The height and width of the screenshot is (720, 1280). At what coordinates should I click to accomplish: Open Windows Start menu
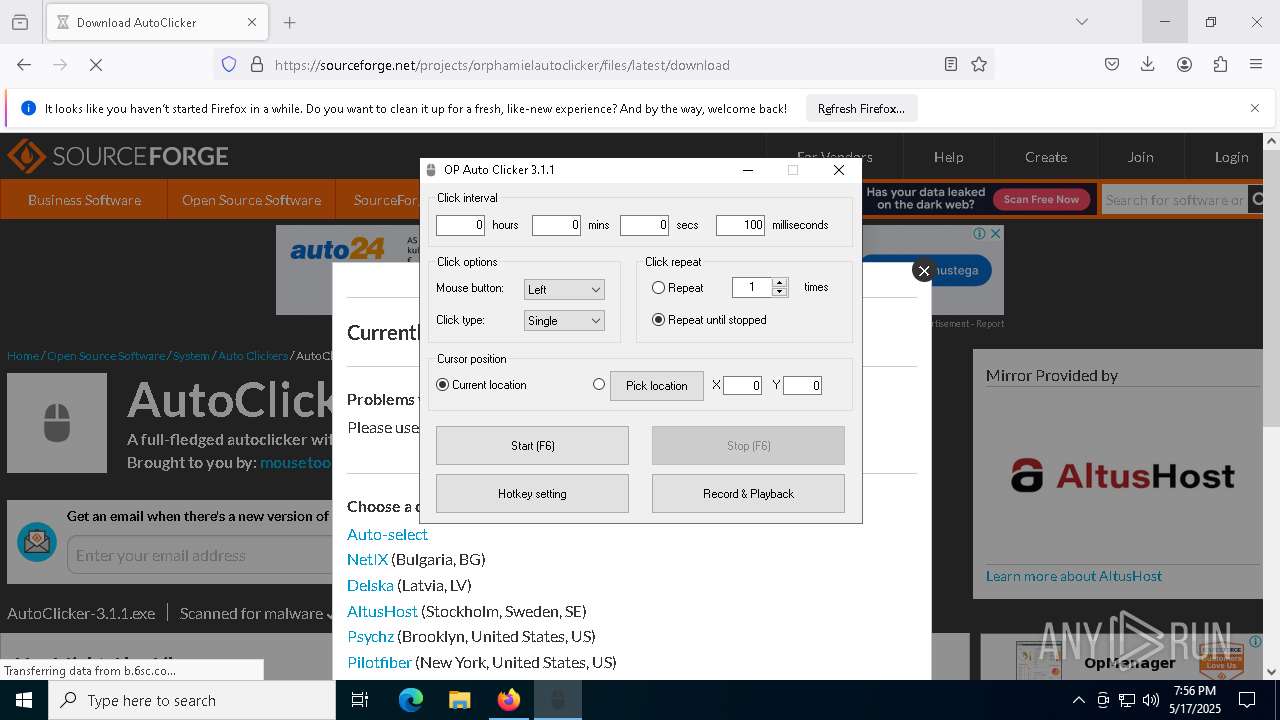[24, 700]
